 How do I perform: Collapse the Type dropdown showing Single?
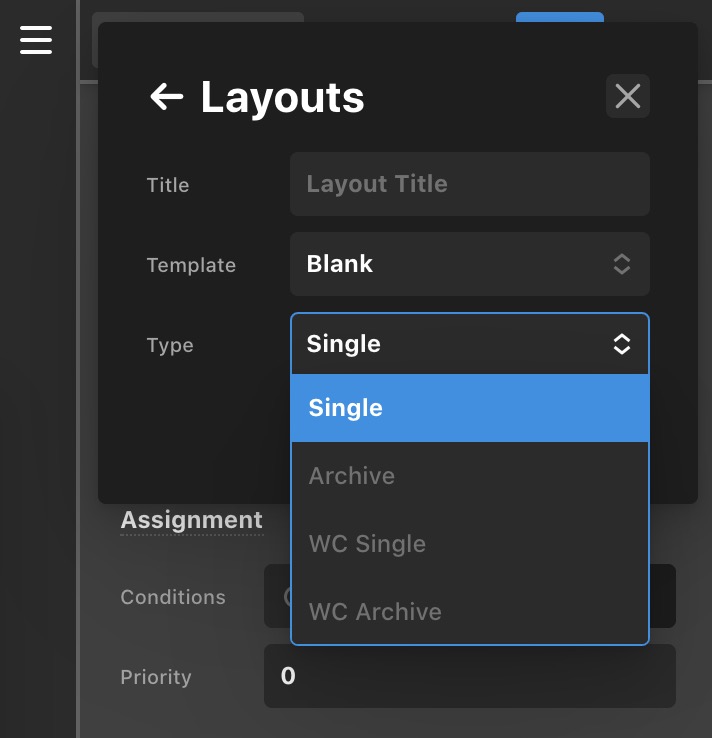pos(470,344)
